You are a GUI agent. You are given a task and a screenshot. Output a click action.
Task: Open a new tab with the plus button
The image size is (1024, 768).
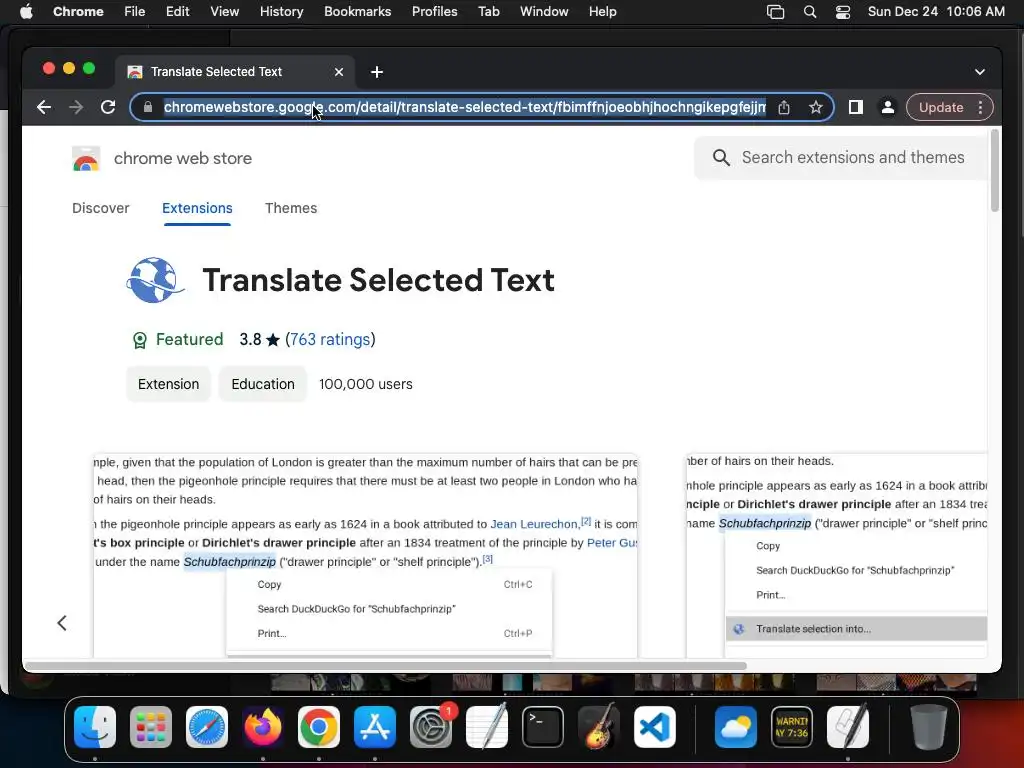[377, 72]
